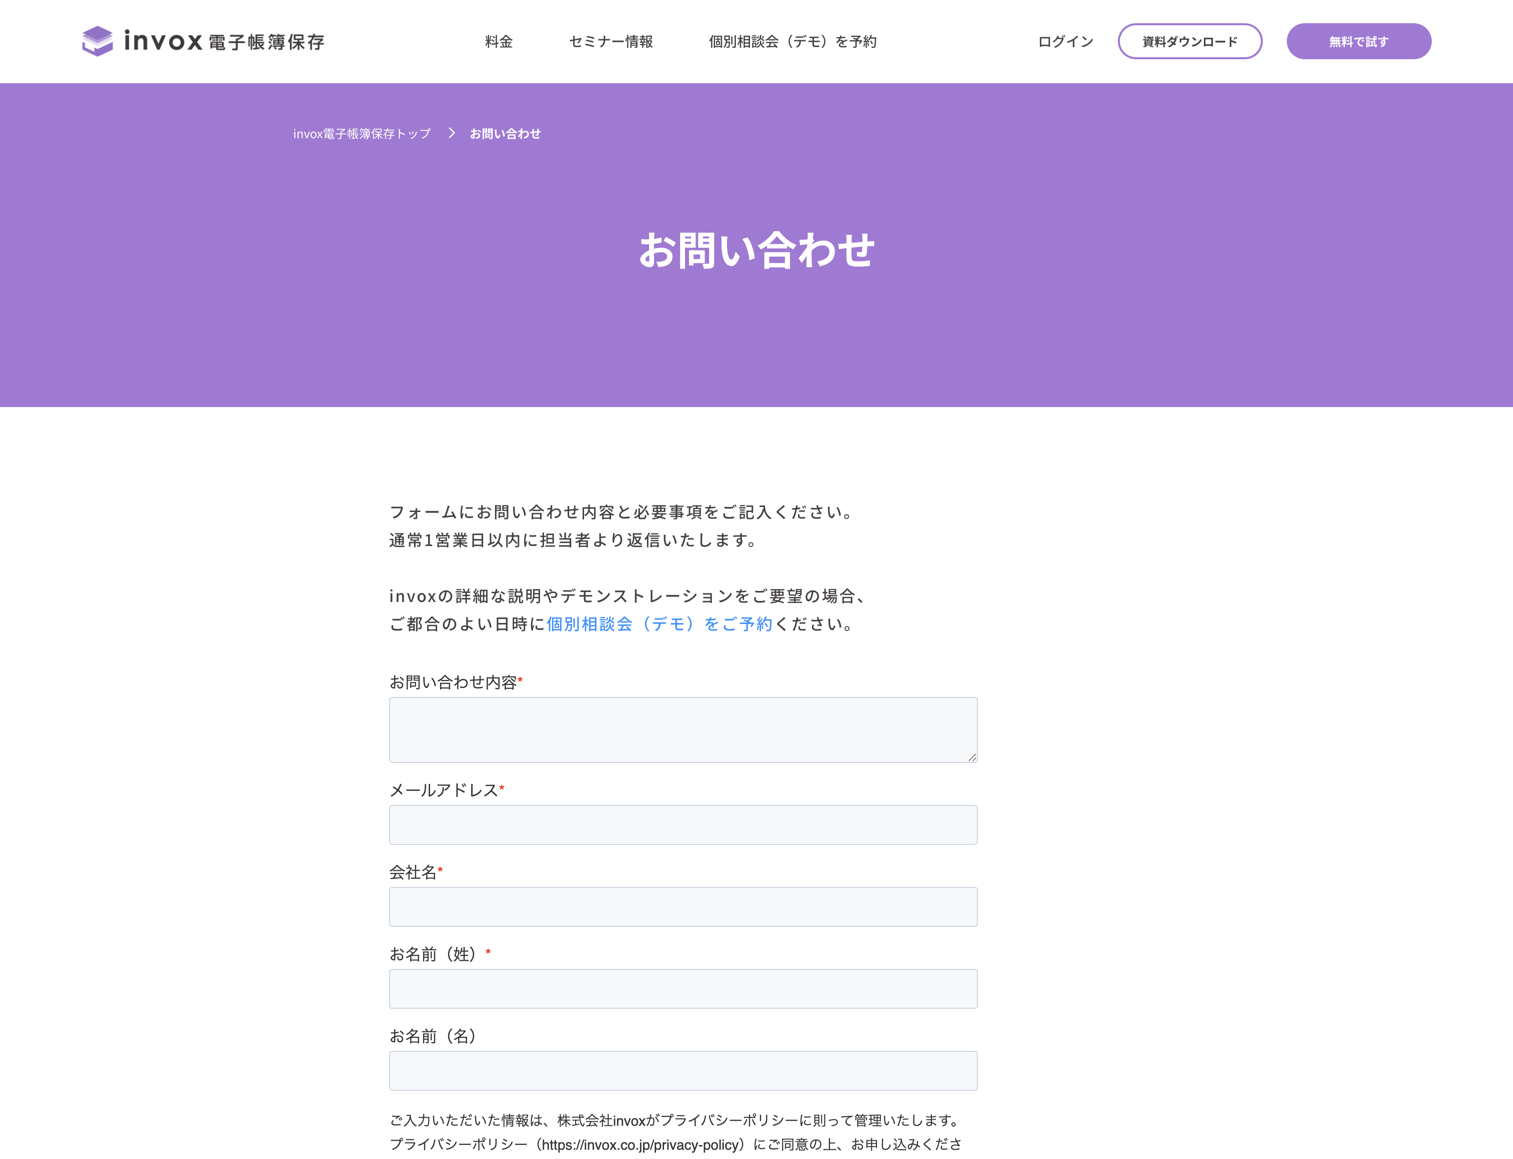This screenshot has height=1159, width=1513.
Task: Click the 資料ダウンロード outlined button
Action: 1189,41
